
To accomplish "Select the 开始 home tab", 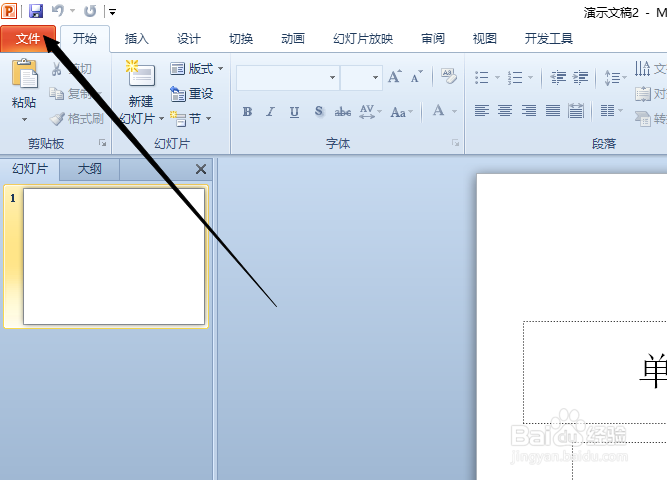I will (85, 39).
